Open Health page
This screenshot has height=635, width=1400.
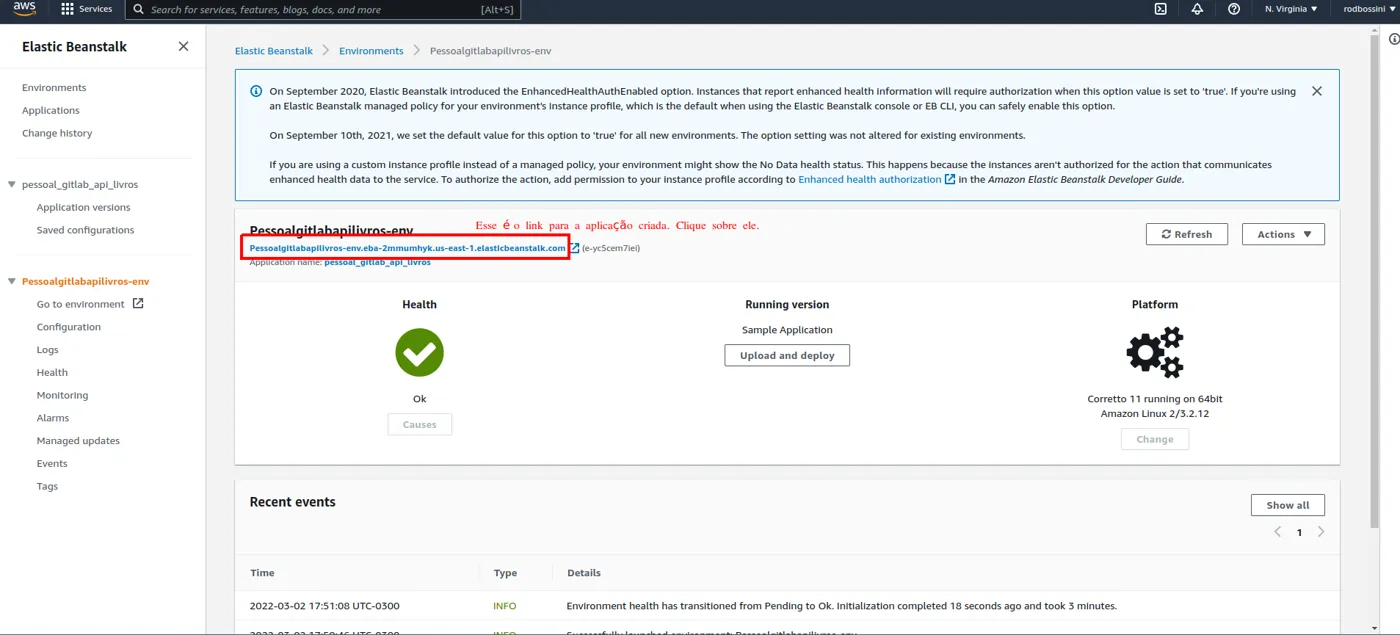(52, 372)
